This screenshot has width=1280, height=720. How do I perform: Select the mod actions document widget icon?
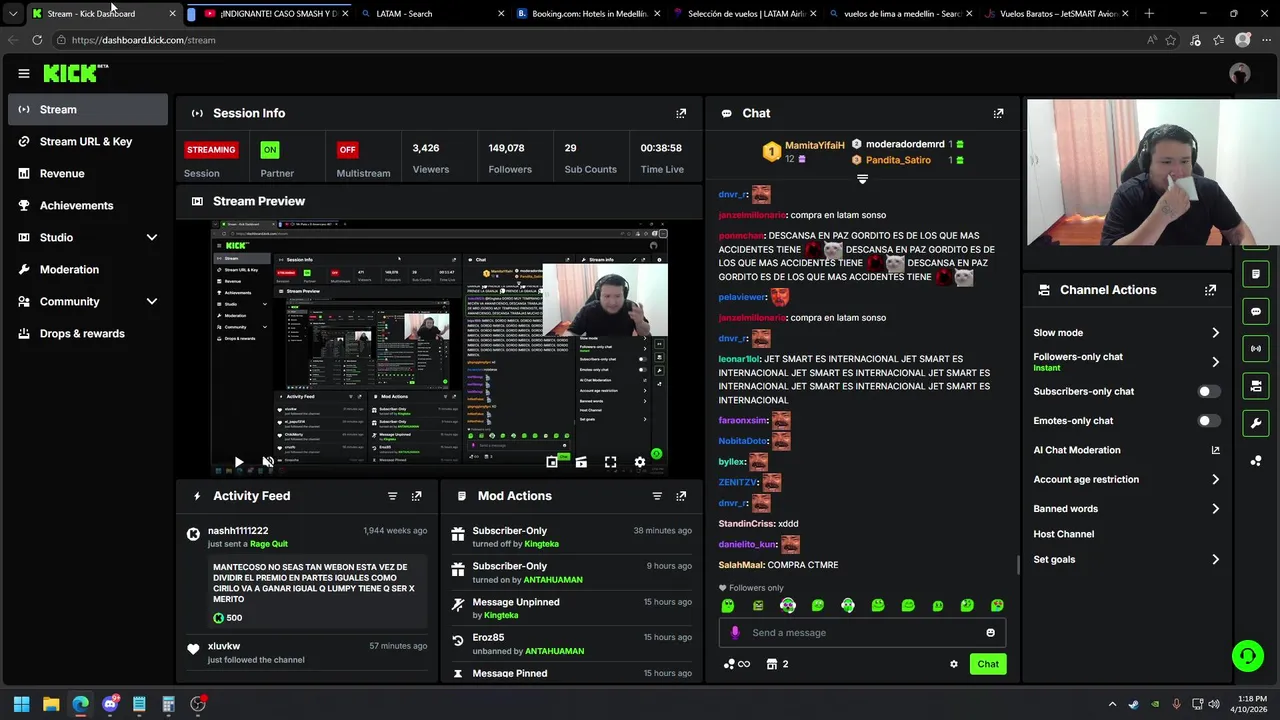(1256, 274)
